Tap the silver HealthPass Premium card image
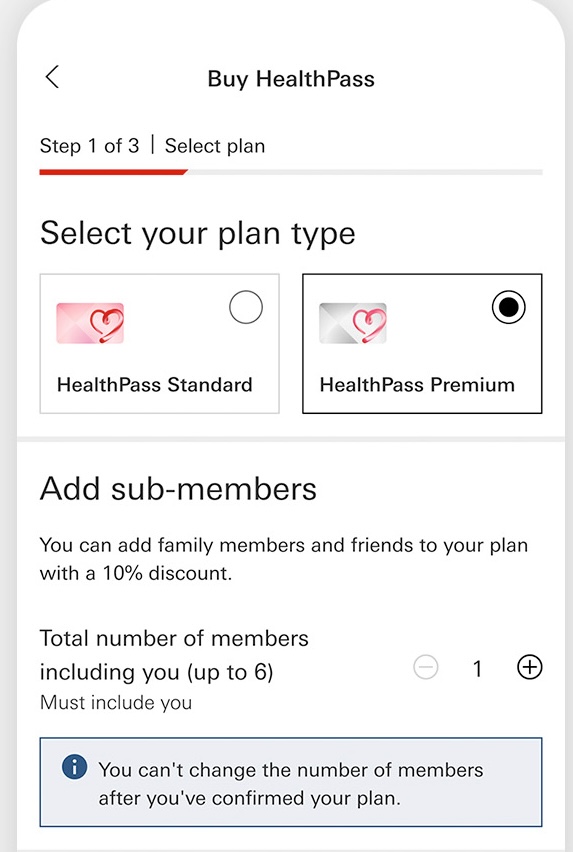This screenshot has width=573, height=852. click(x=353, y=323)
